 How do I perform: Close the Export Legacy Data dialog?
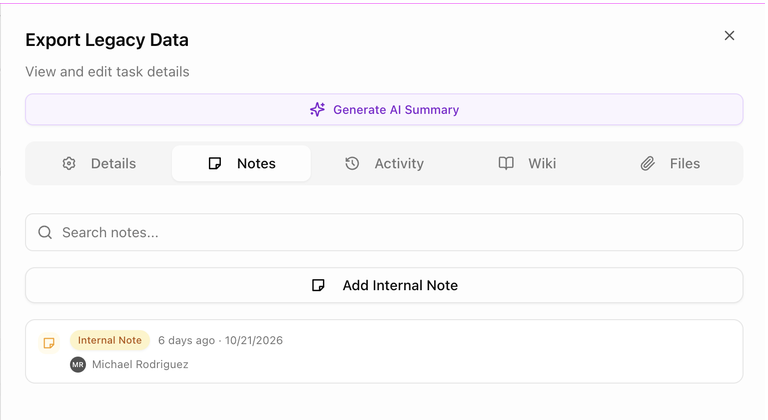[x=729, y=35]
